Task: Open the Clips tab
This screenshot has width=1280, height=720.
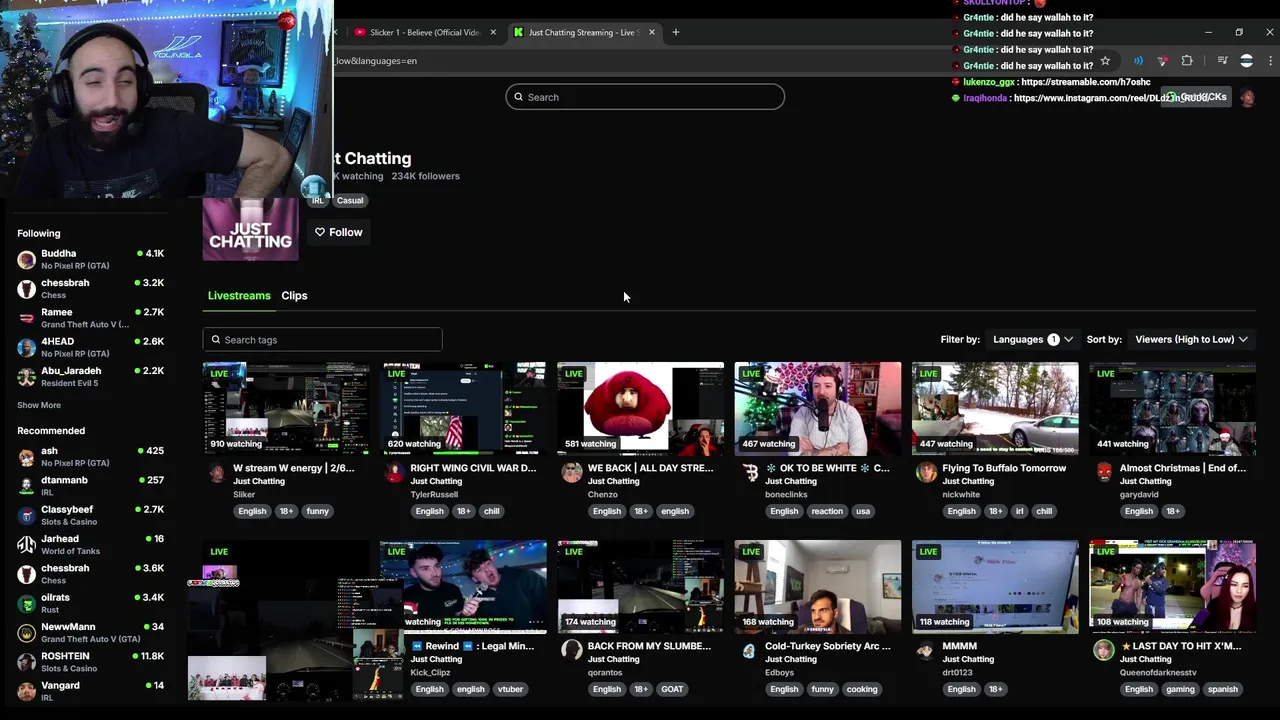Action: (294, 296)
